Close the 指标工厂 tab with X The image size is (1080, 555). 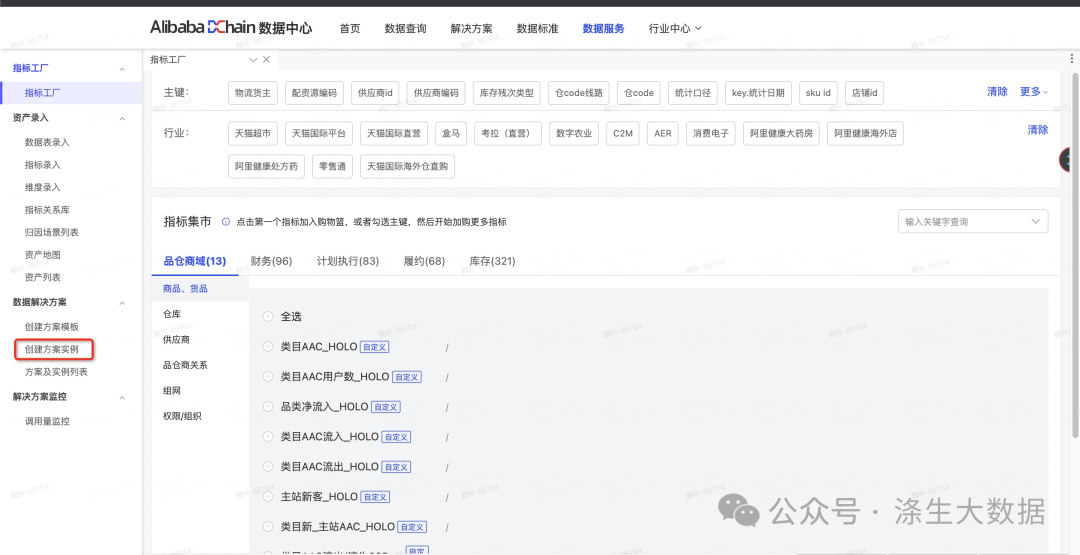pyautogui.click(x=266, y=60)
